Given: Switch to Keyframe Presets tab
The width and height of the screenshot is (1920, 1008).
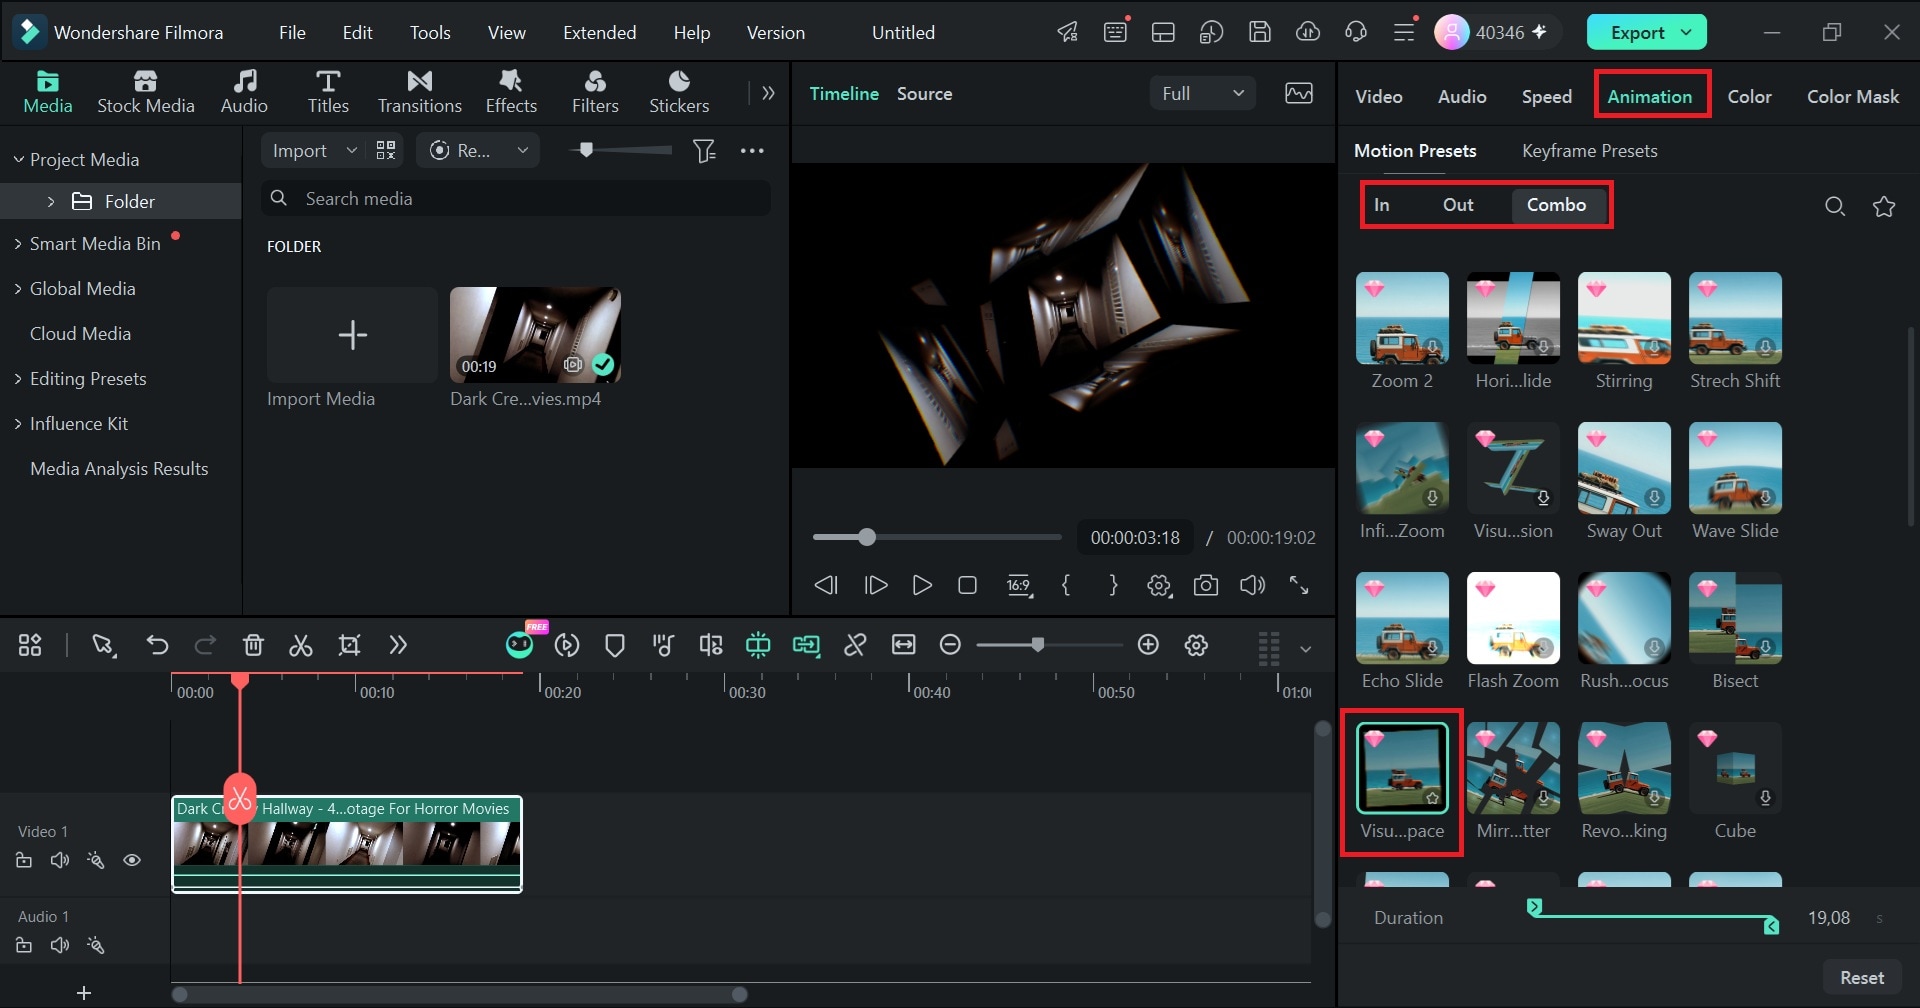Looking at the screenshot, I should pos(1589,151).
